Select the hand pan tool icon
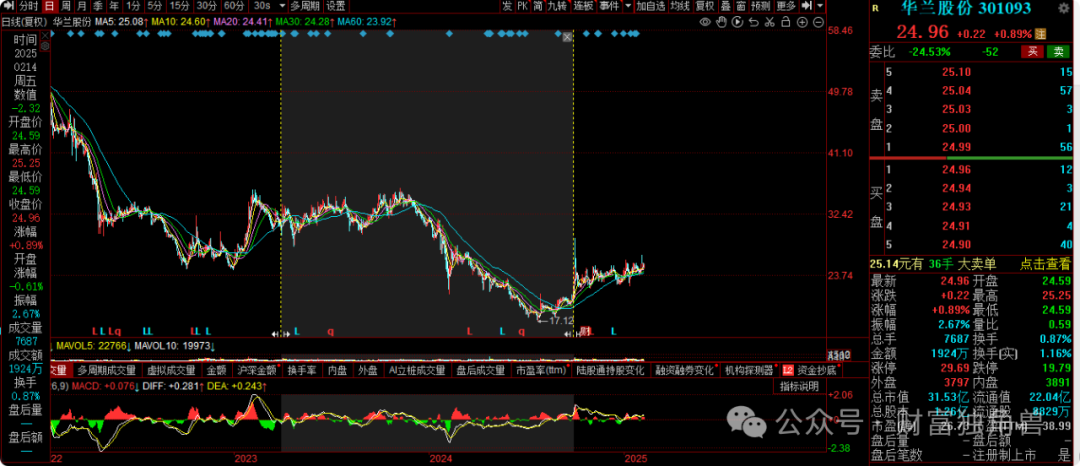This screenshot has height=466, width=1080. [x=722, y=20]
